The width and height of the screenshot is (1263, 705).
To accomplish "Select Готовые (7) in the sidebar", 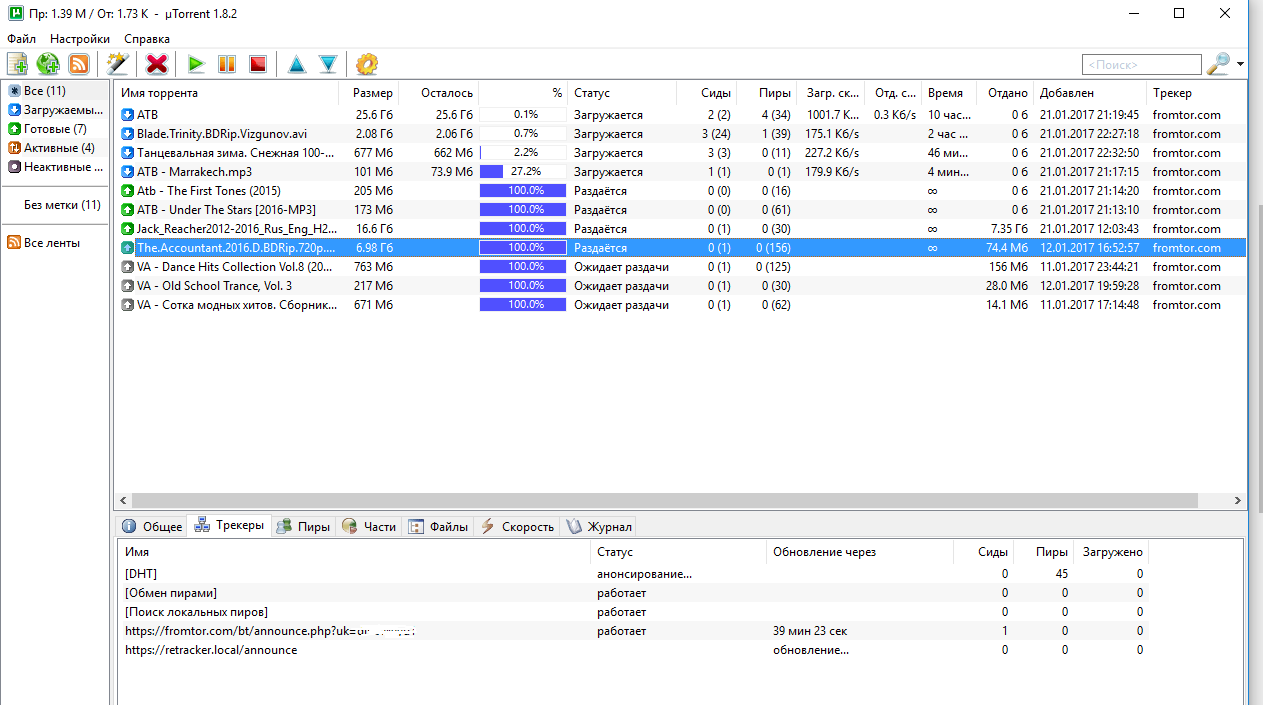I will click(54, 129).
